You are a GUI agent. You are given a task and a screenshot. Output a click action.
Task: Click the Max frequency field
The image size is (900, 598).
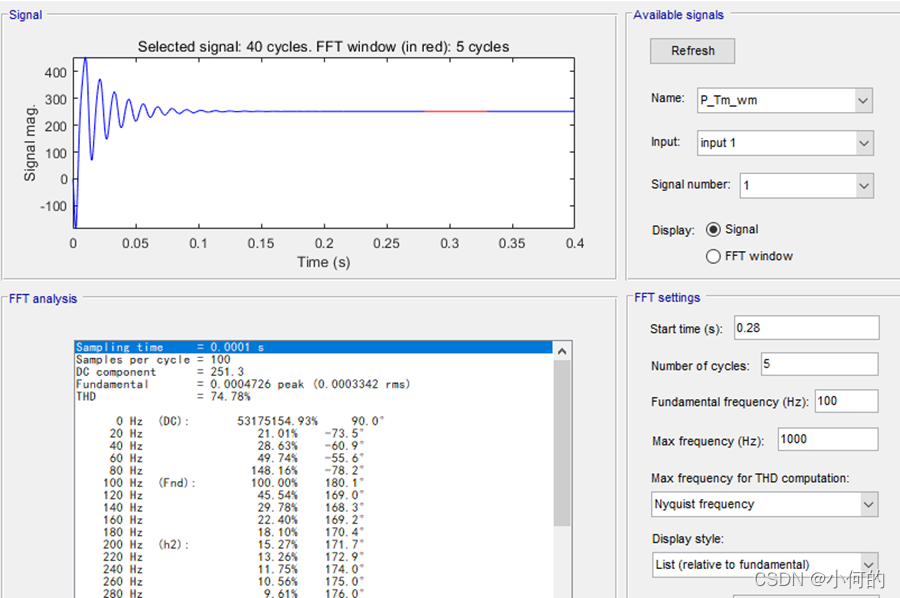[828, 439]
